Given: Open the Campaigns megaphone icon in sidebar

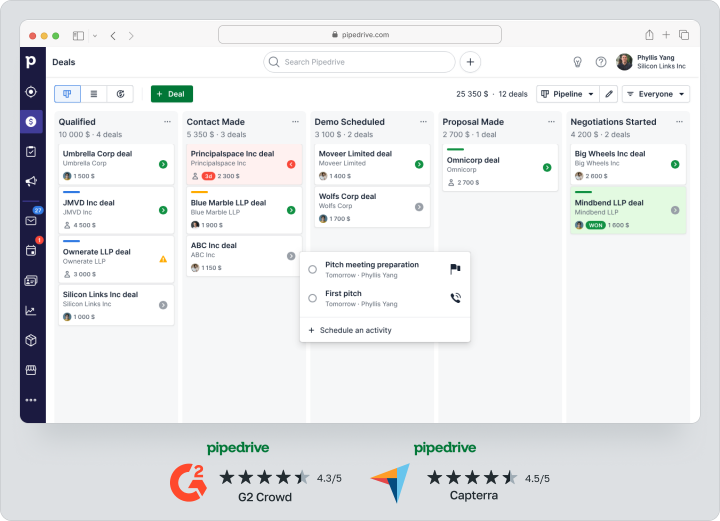Looking at the screenshot, I should pyautogui.click(x=31, y=181).
